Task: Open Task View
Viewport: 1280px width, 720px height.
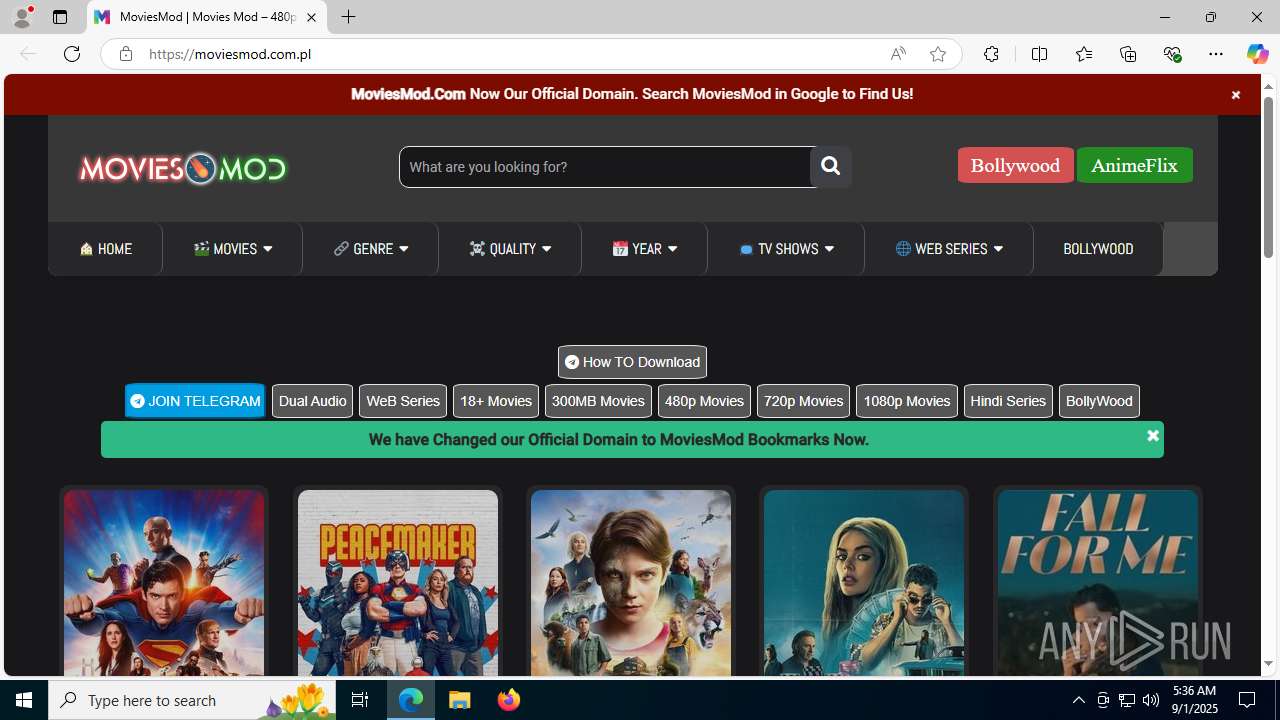Action: coord(360,700)
